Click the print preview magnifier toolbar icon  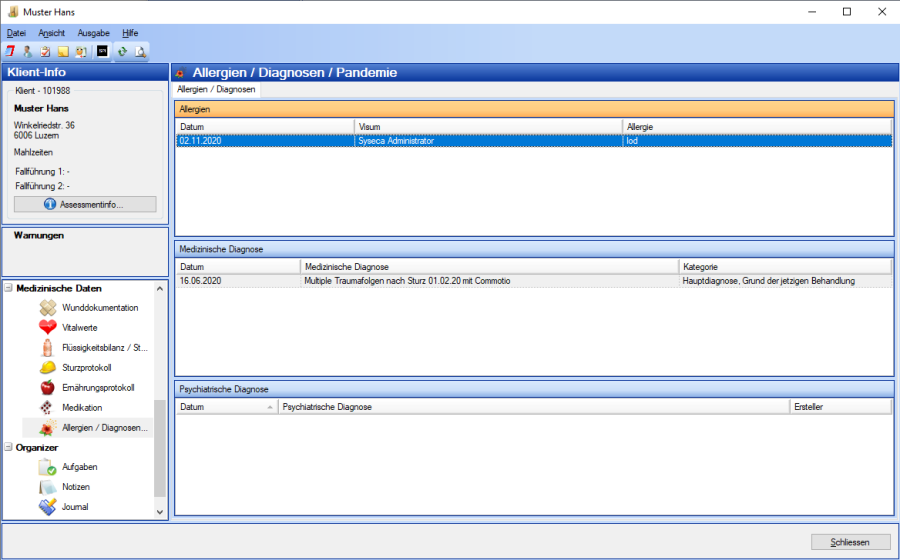[141, 51]
